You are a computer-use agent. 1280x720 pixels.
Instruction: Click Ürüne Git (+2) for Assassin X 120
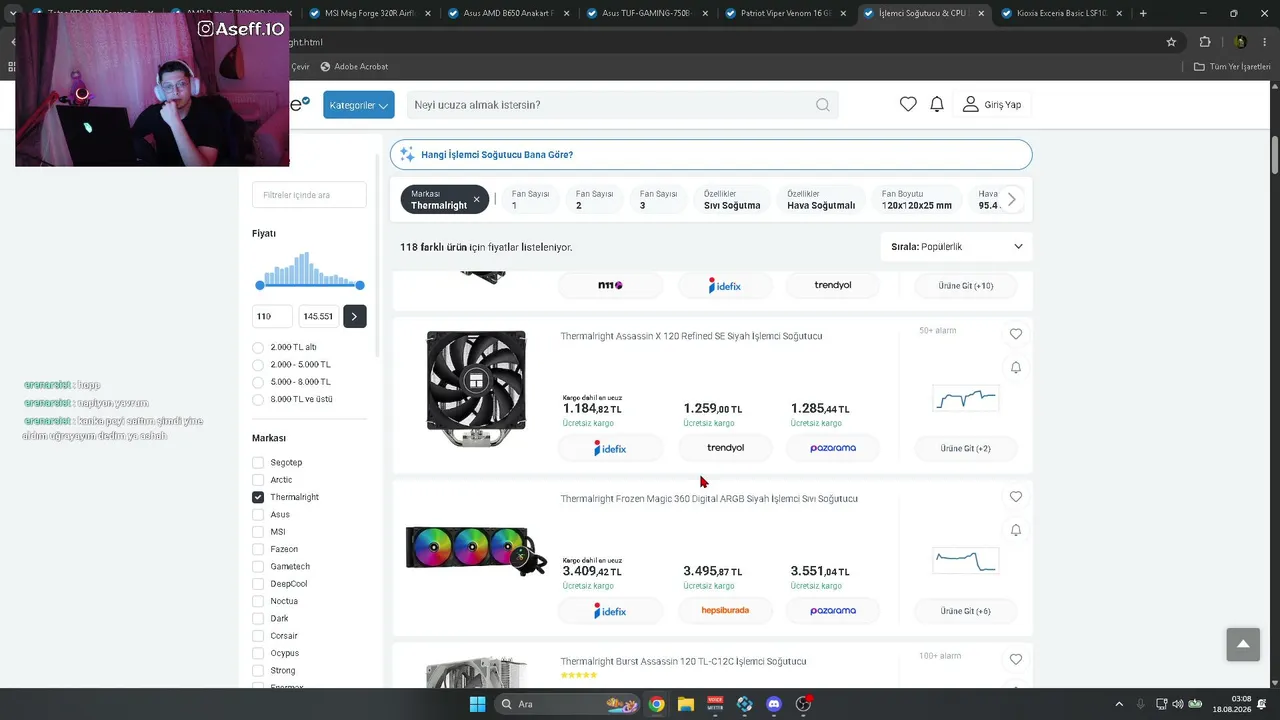(965, 448)
